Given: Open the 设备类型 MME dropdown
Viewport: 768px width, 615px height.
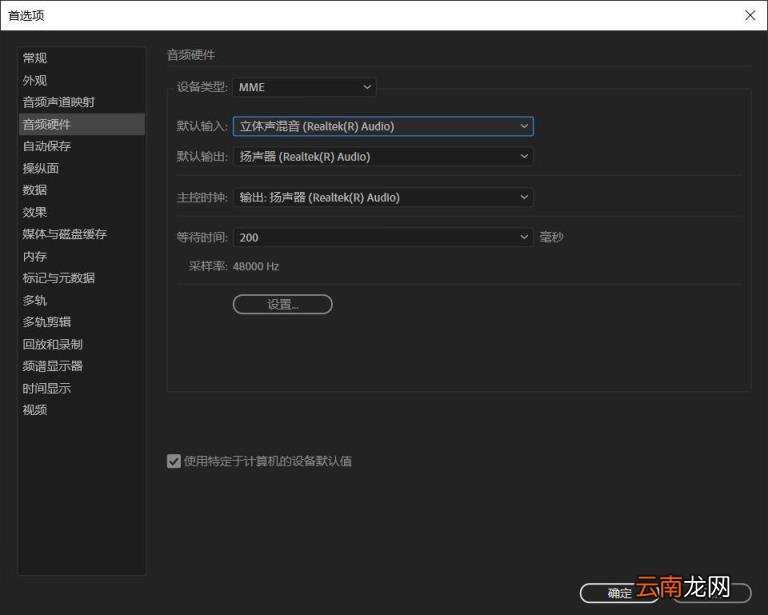Looking at the screenshot, I should tap(304, 87).
